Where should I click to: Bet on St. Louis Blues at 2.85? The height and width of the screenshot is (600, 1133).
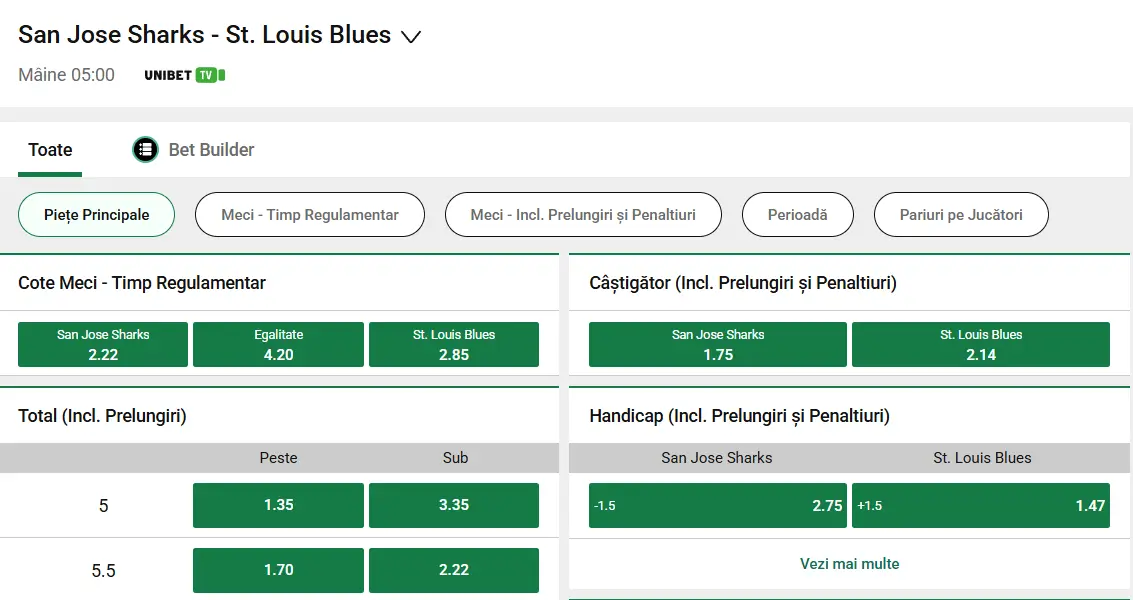pos(454,344)
